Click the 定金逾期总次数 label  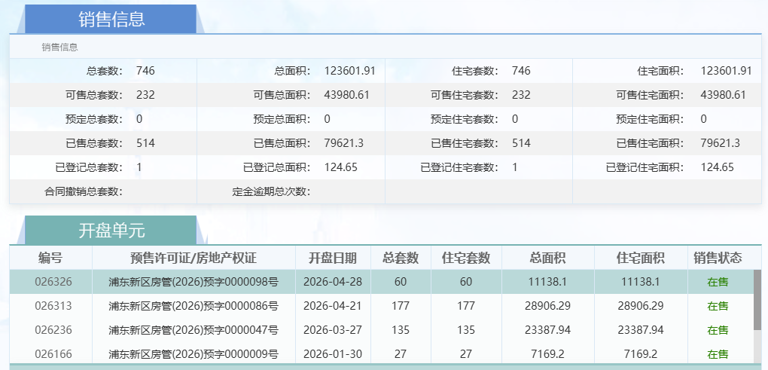[271, 192]
